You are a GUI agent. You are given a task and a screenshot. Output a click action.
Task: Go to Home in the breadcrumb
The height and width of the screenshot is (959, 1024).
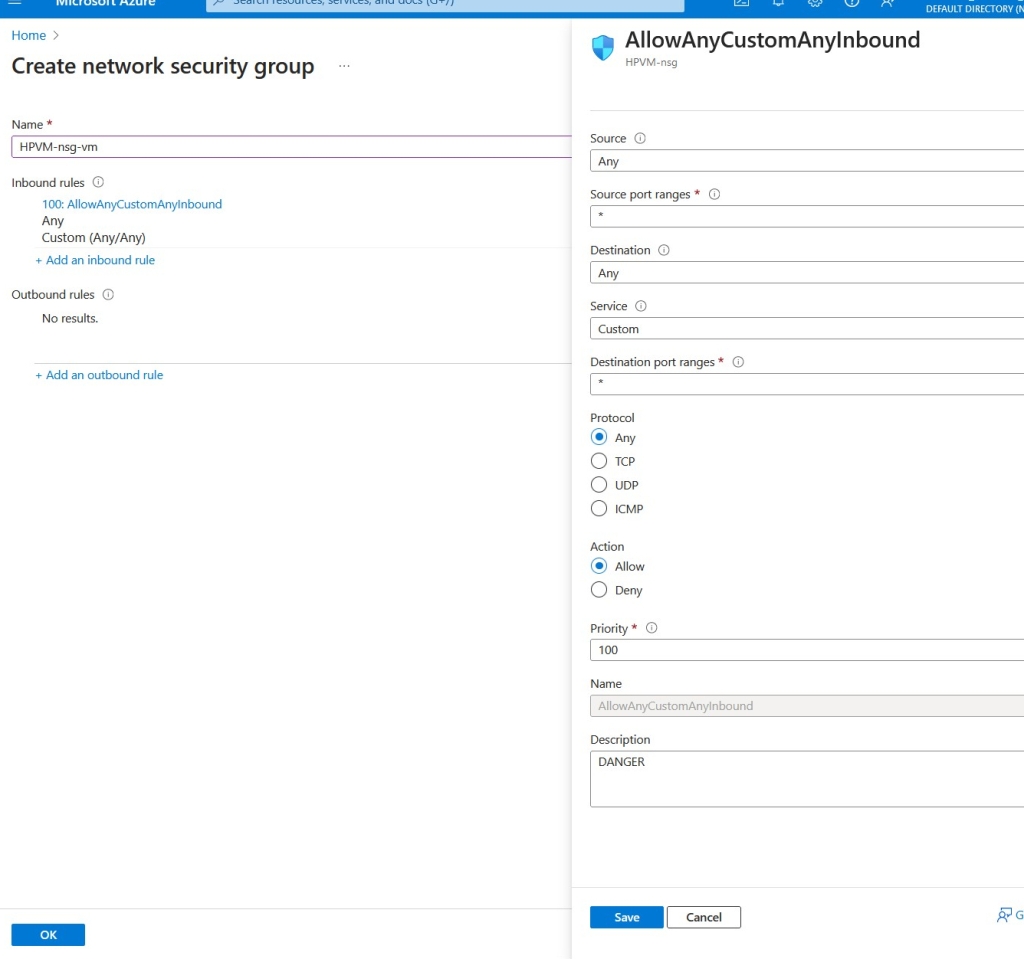(x=29, y=35)
